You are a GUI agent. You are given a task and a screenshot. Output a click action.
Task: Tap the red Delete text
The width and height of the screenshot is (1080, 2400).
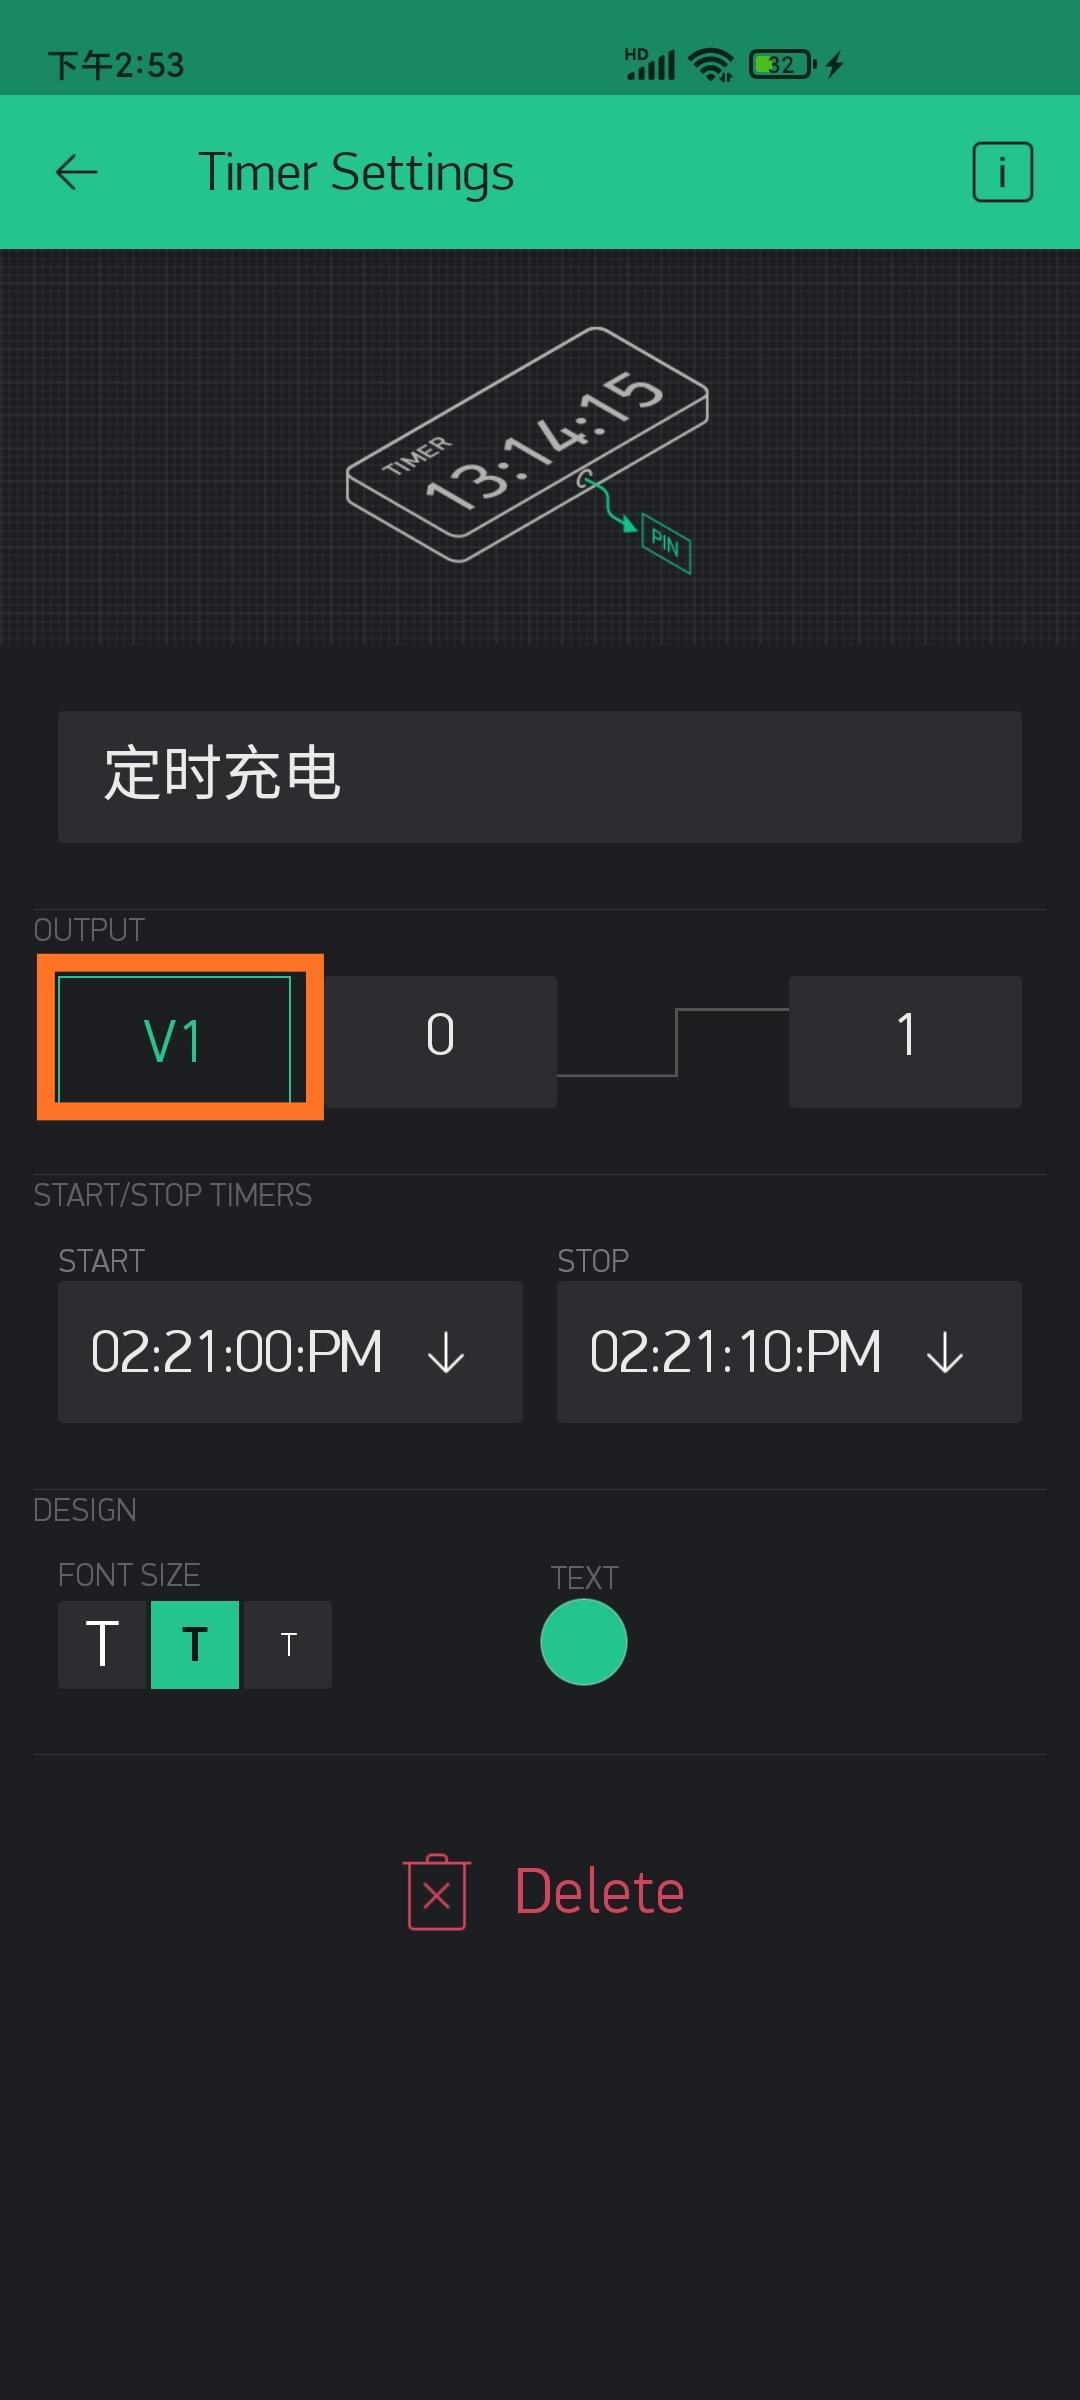point(599,1892)
